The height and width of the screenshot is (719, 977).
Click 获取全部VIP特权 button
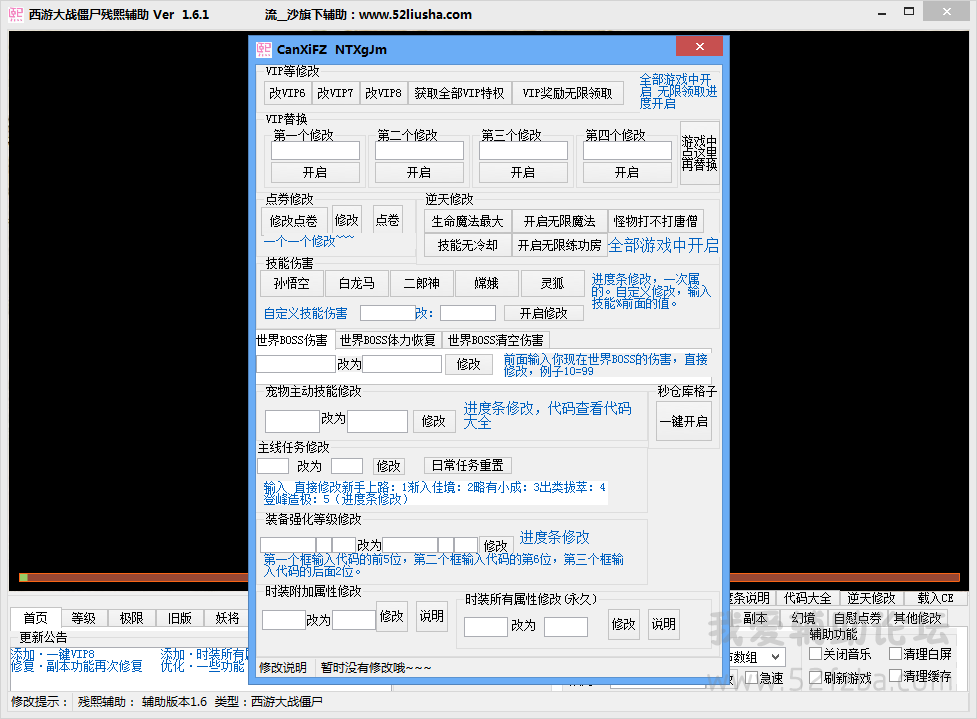[x=460, y=93]
